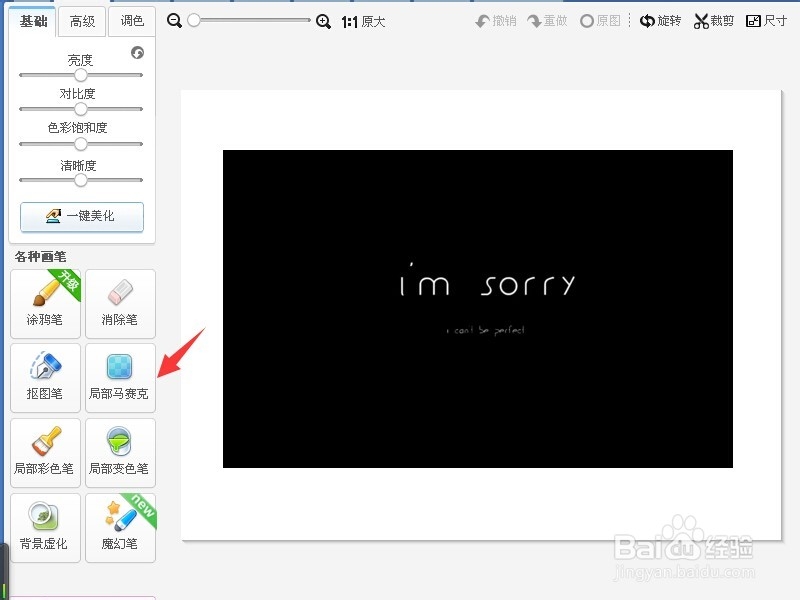The width and height of the screenshot is (800, 600).
Task: Open the 尺寸 resize tool
Action: click(x=766, y=21)
